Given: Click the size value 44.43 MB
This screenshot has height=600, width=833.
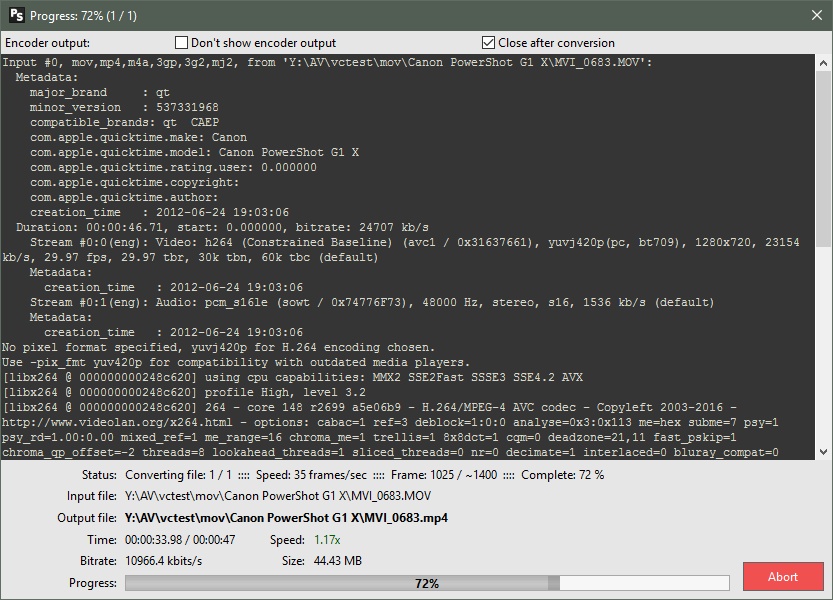Looking at the screenshot, I should 338,561.
